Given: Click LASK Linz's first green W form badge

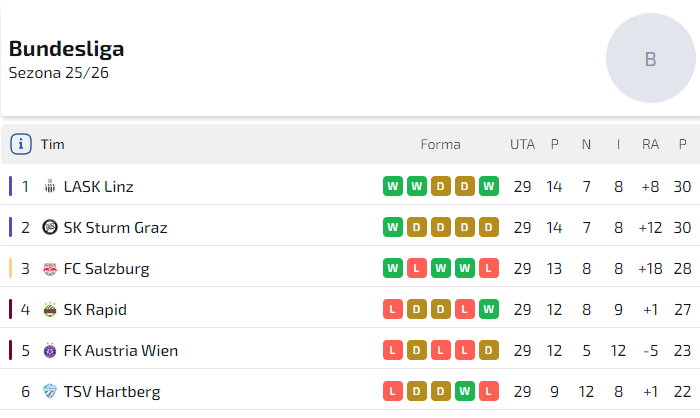Looking at the screenshot, I should pyautogui.click(x=392, y=186).
